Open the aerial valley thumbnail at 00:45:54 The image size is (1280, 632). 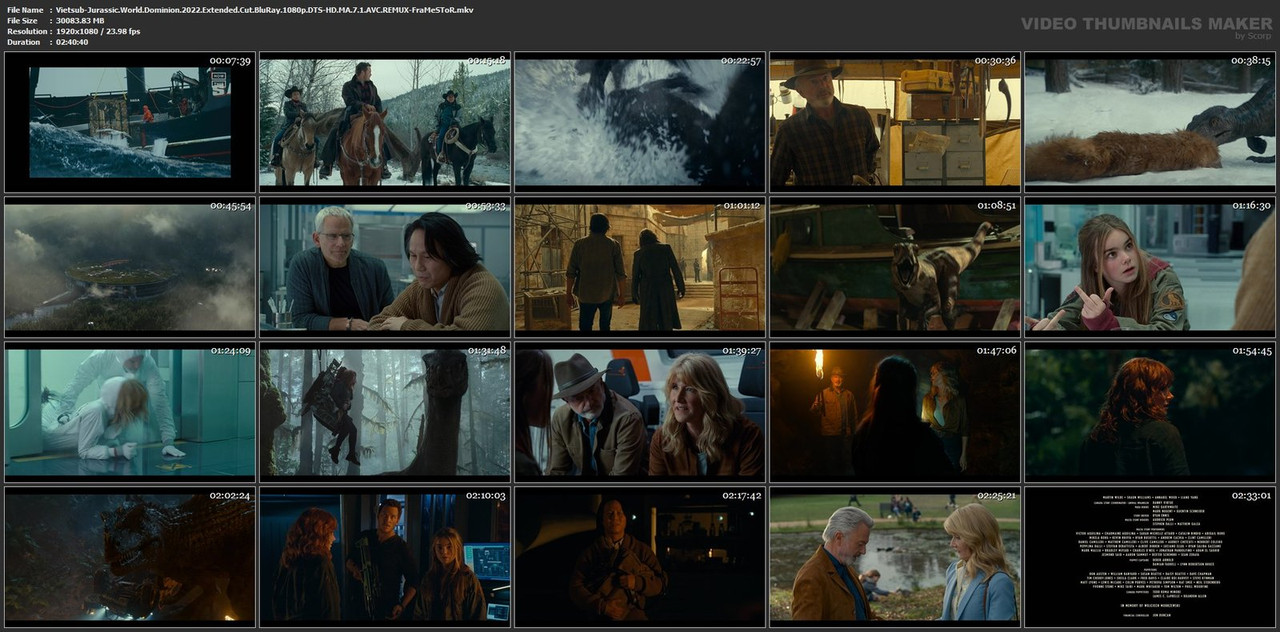pyautogui.click(x=130, y=266)
